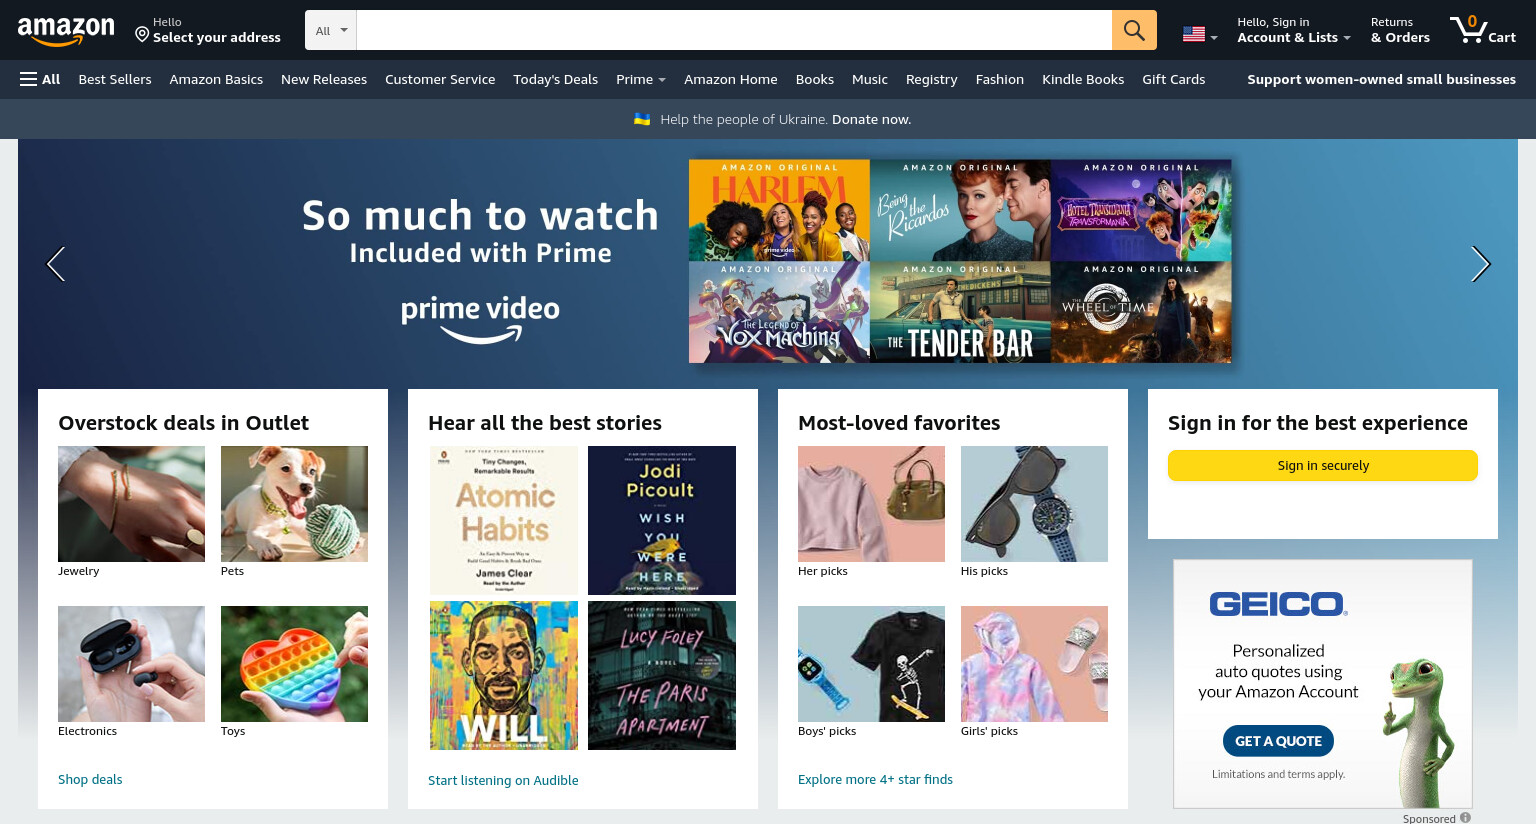1536x824 pixels.
Task: Click The Legend of Vox Machina tile
Action: [x=779, y=312]
